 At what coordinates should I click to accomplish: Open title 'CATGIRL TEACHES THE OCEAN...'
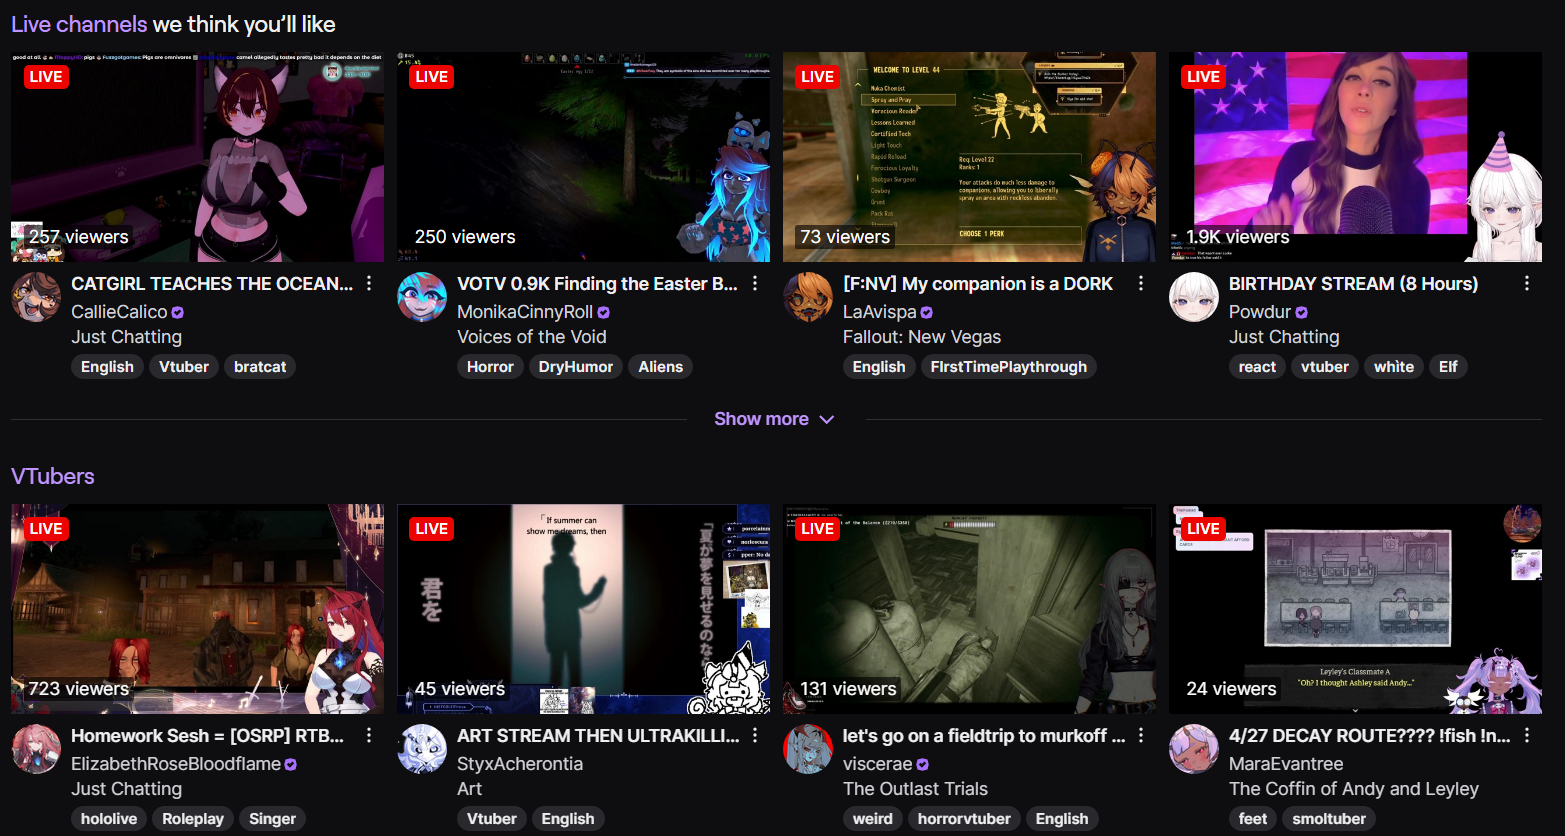pos(212,284)
